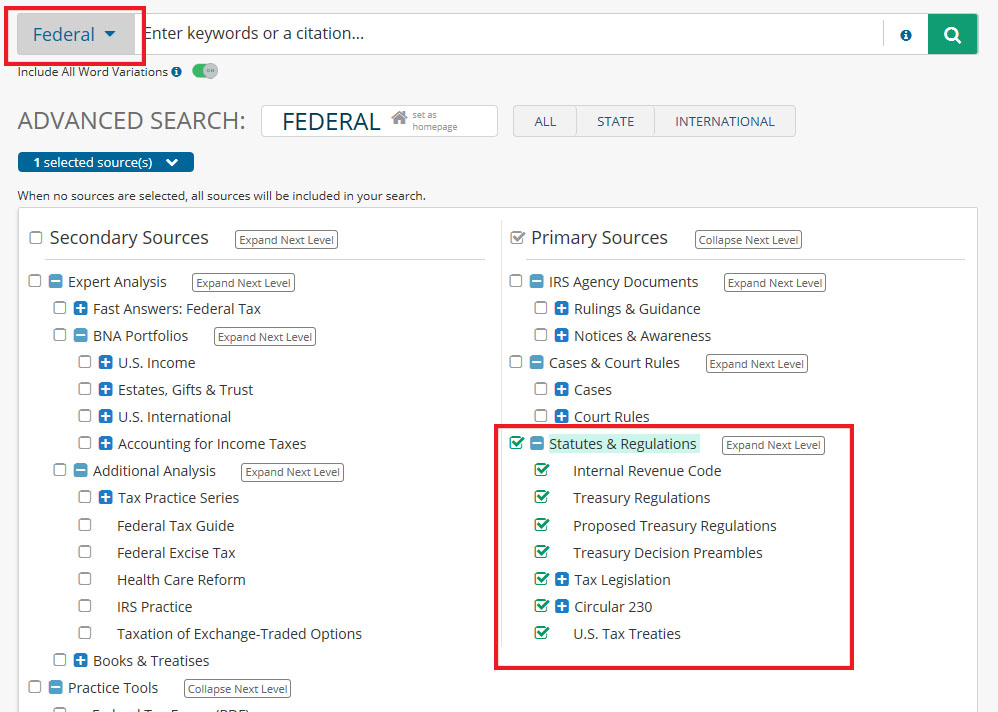
Task: Open the 1 selected source(s) dropdown
Action: tap(106, 162)
